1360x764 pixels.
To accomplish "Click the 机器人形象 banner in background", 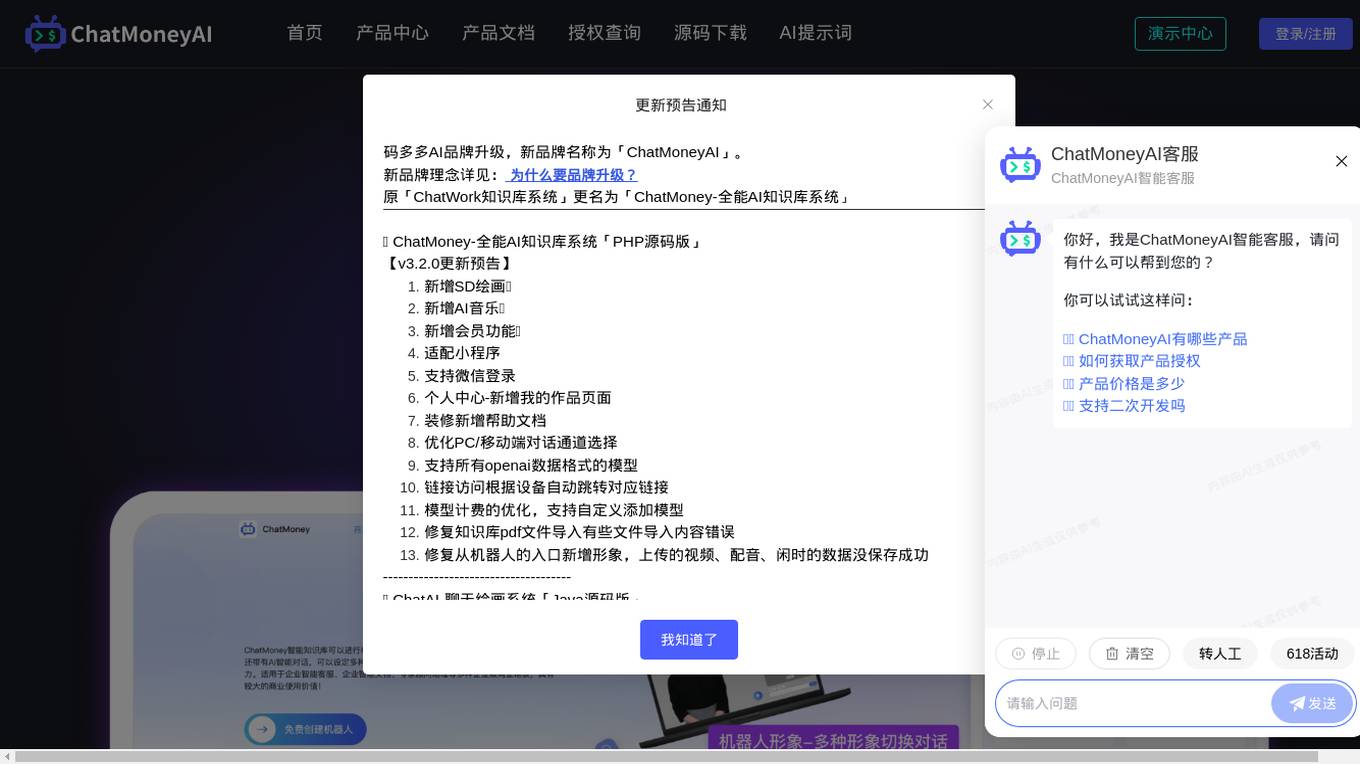I will pyautogui.click(x=833, y=740).
